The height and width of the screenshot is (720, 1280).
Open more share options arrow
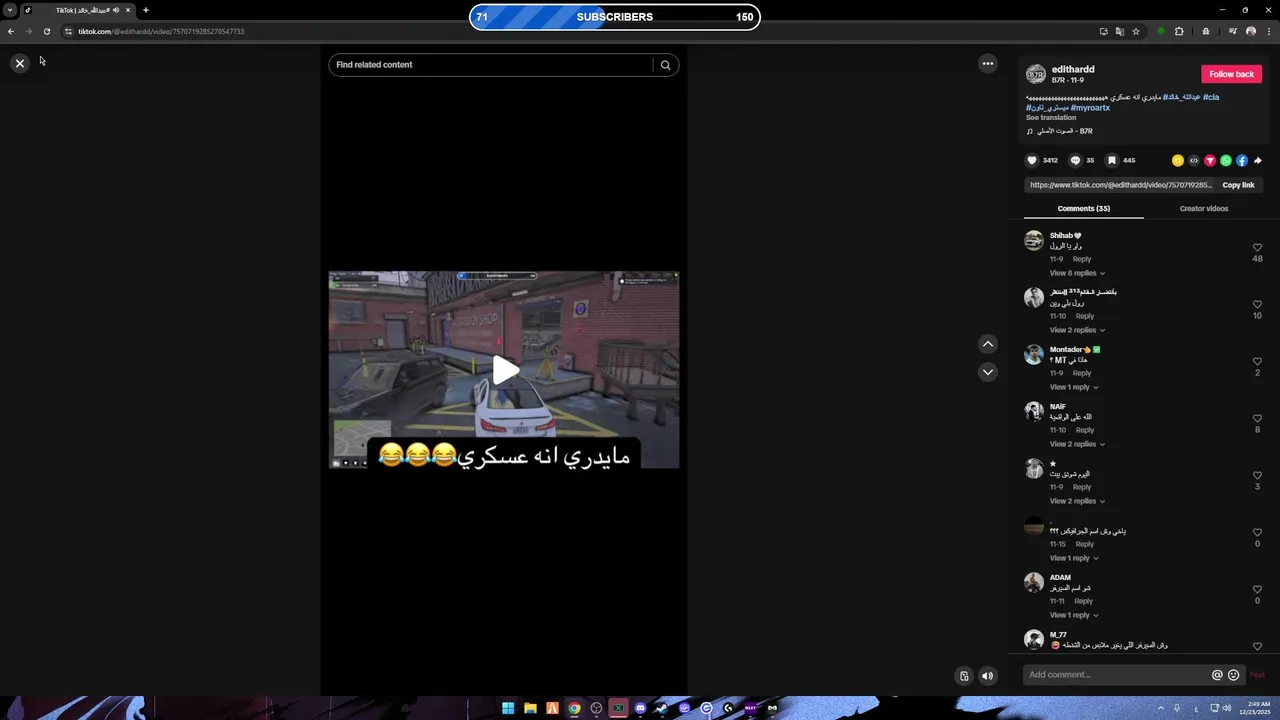[1258, 160]
